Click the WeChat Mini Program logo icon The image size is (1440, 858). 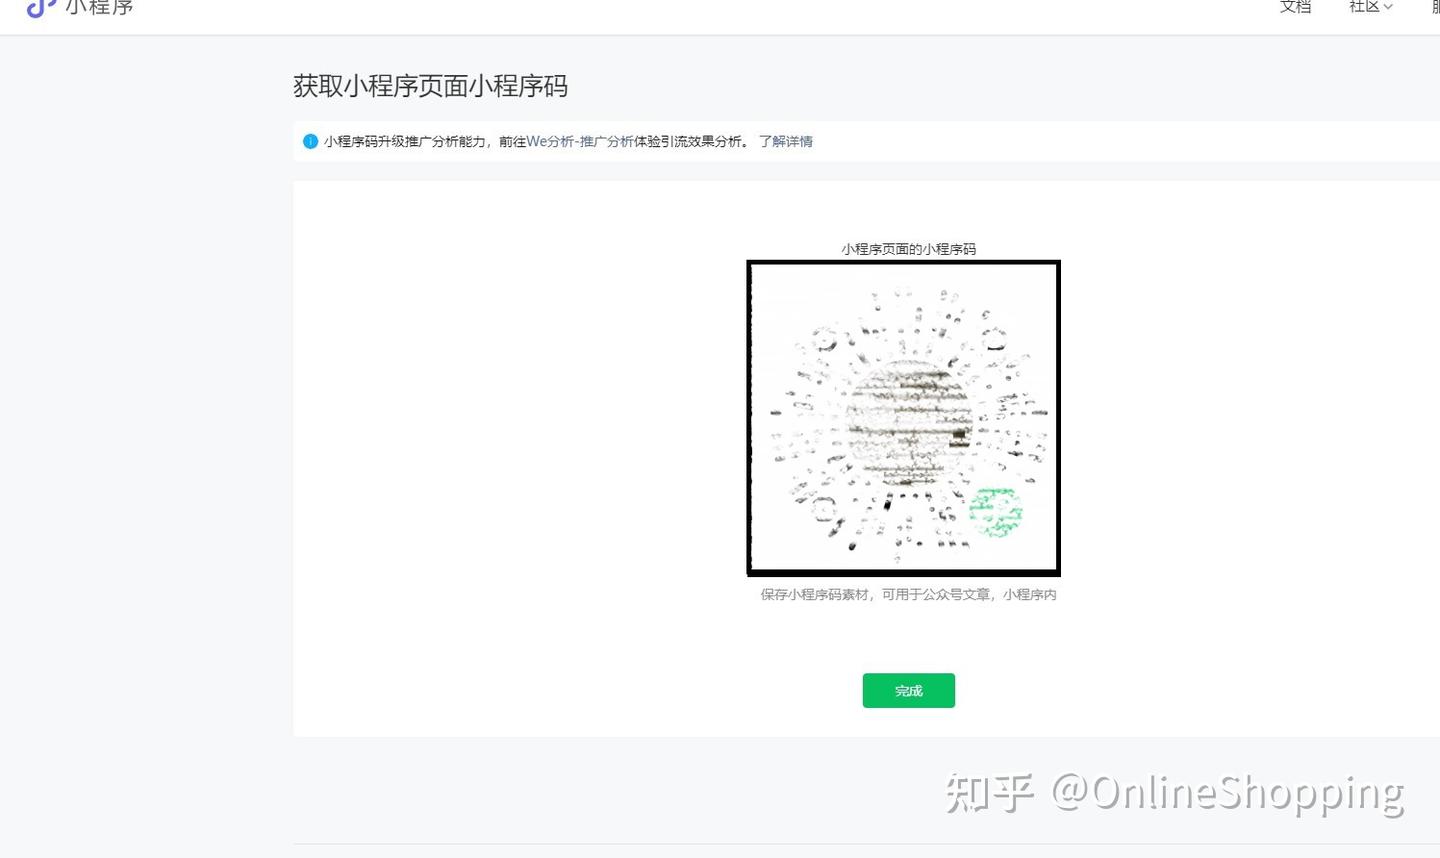click(x=40, y=8)
